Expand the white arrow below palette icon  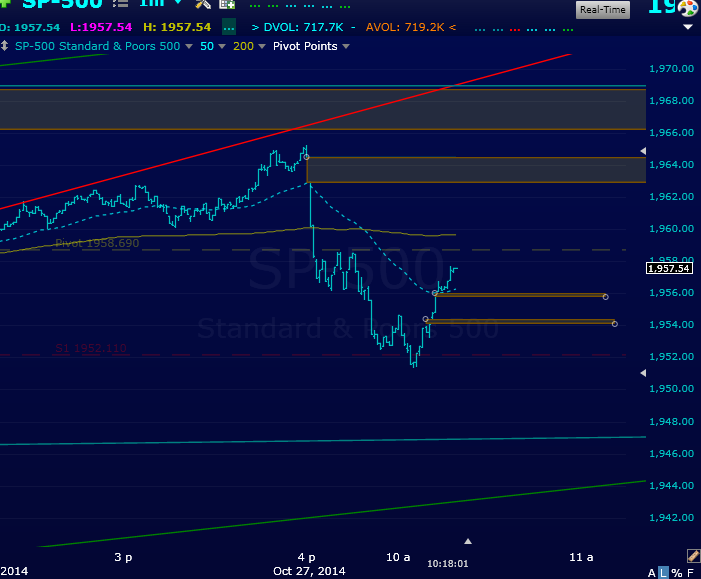(x=688, y=27)
